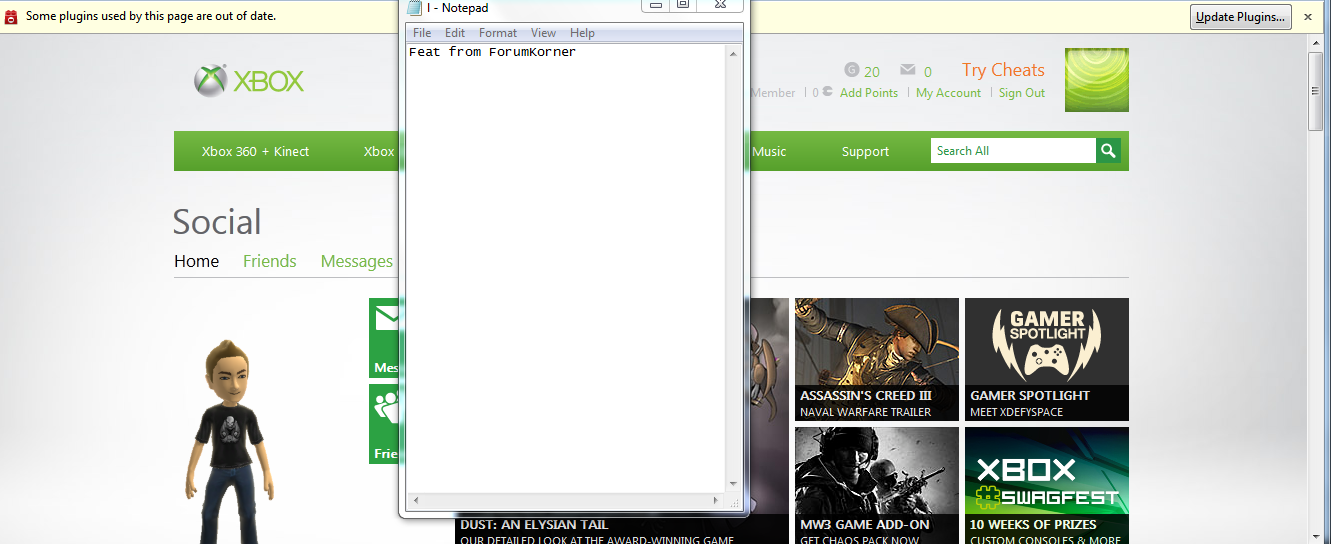Click the Search All input field
Image resolution: width=1331 pixels, height=544 pixels.
1013,151
